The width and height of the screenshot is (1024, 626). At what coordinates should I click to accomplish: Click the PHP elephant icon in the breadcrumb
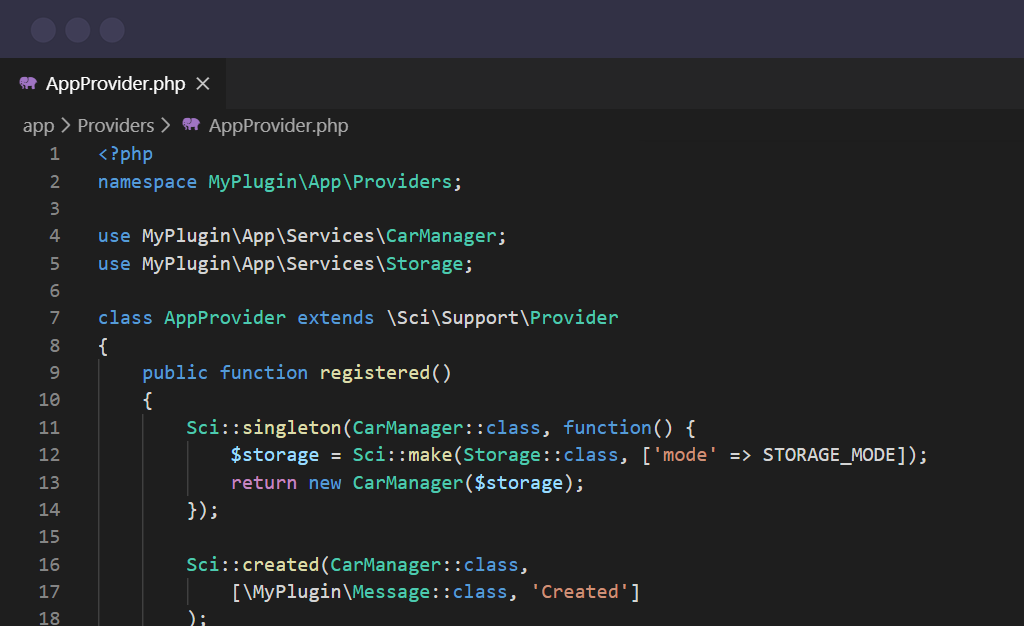[191, 124]
